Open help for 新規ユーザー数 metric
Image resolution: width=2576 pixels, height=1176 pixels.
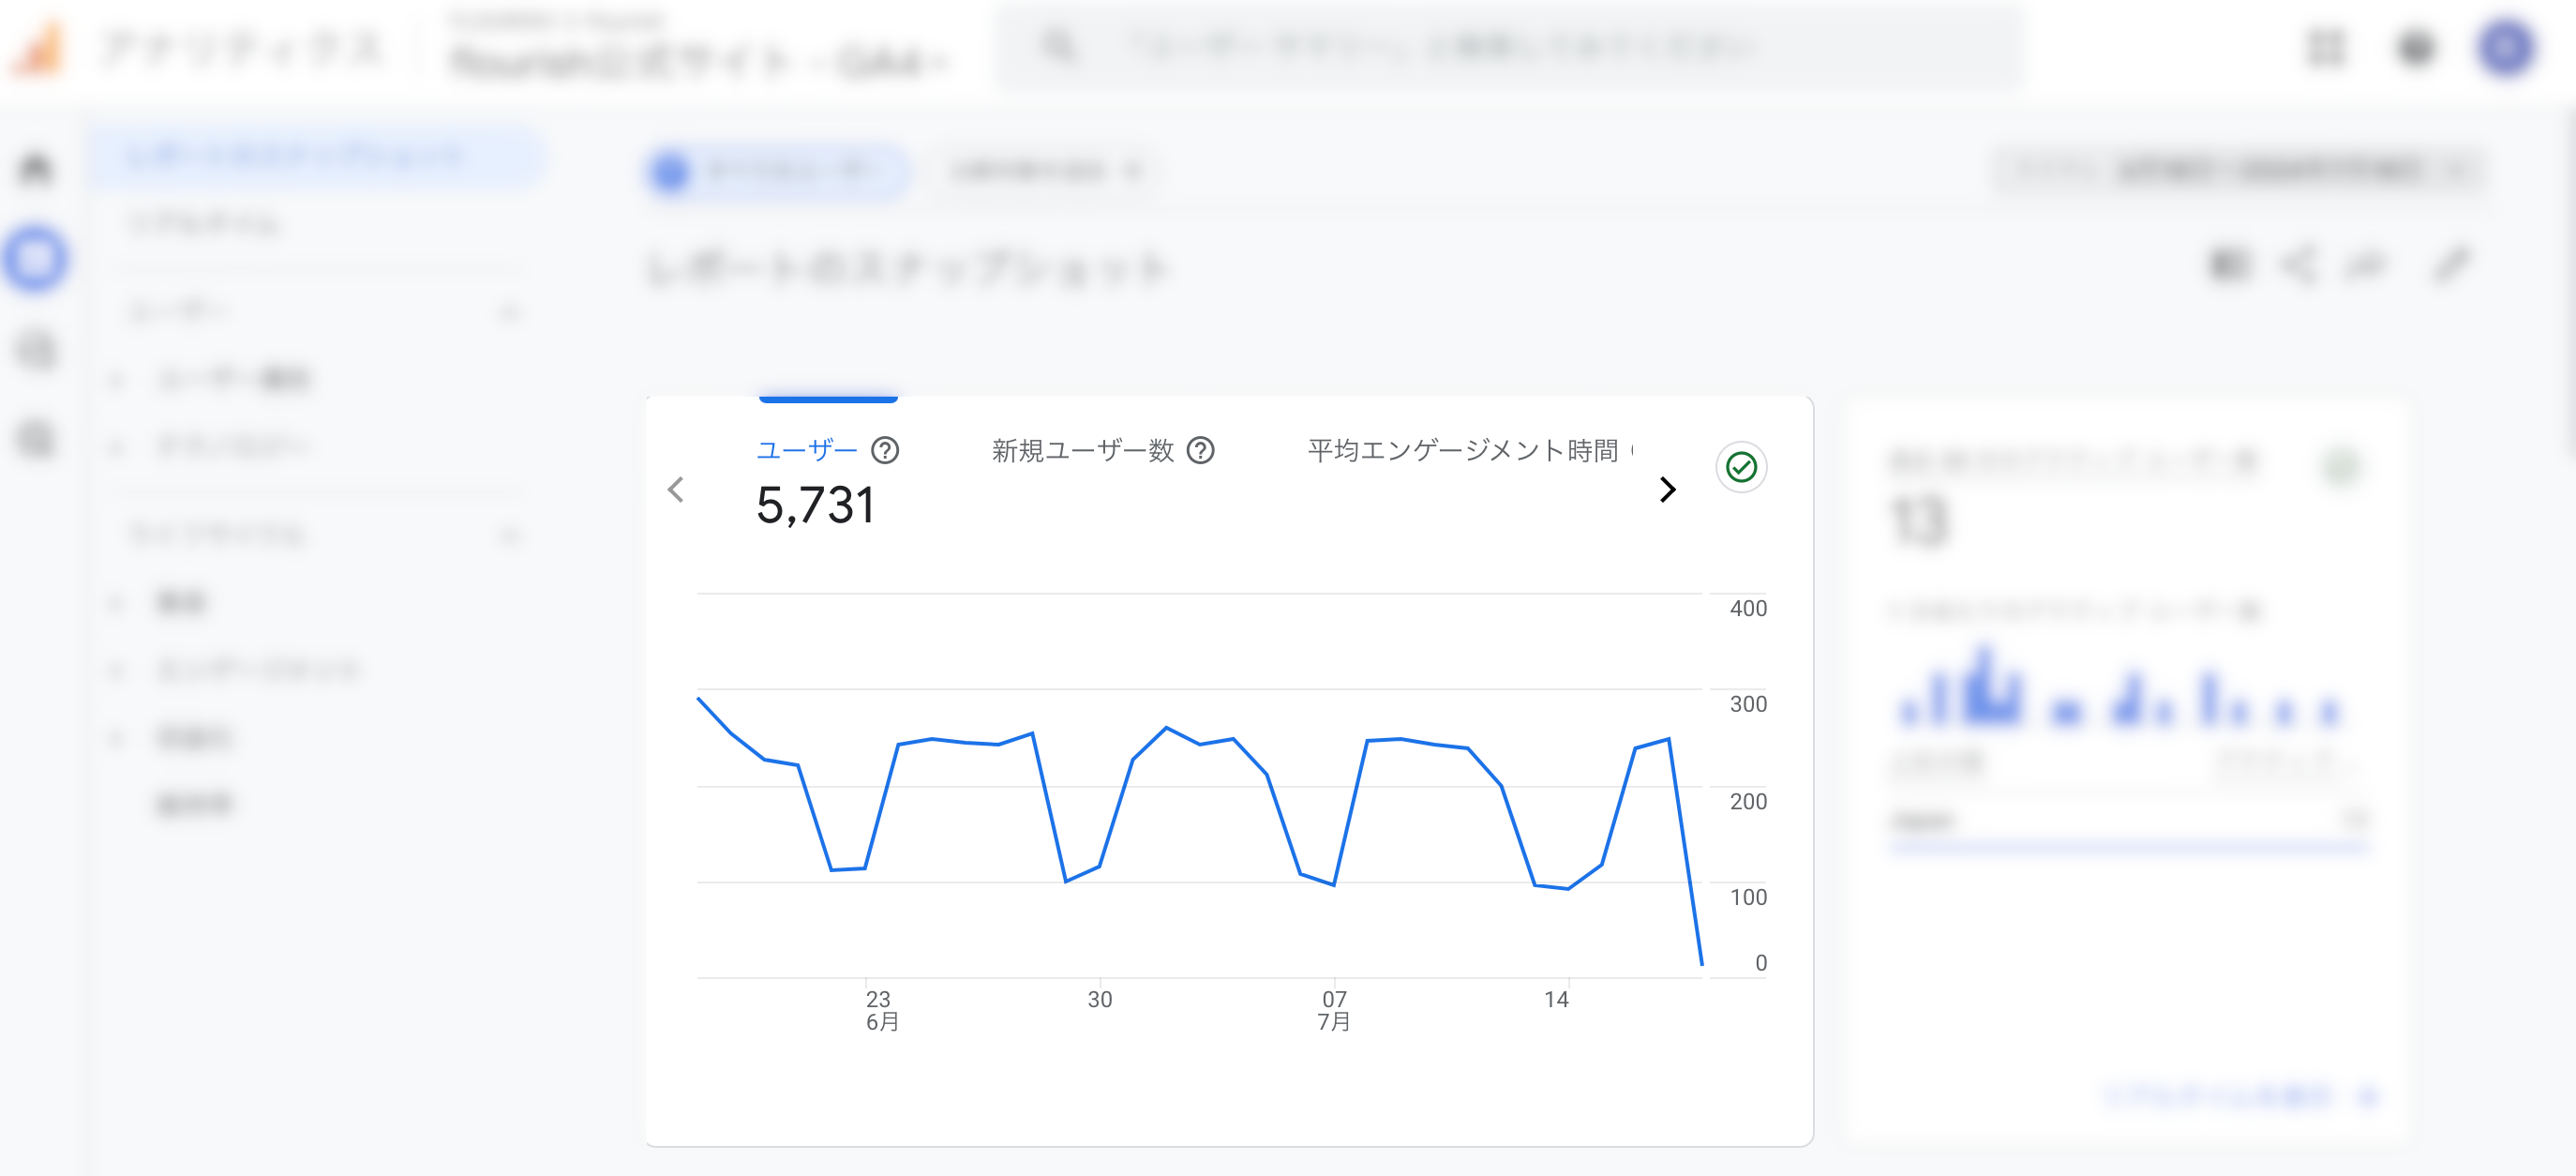point(1200,451)
